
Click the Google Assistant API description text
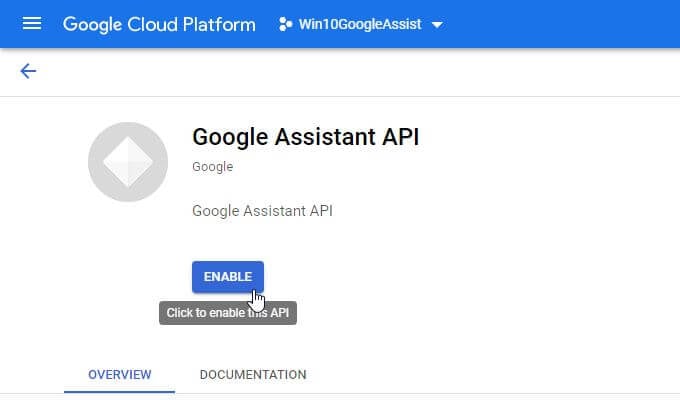pos(262,211)
